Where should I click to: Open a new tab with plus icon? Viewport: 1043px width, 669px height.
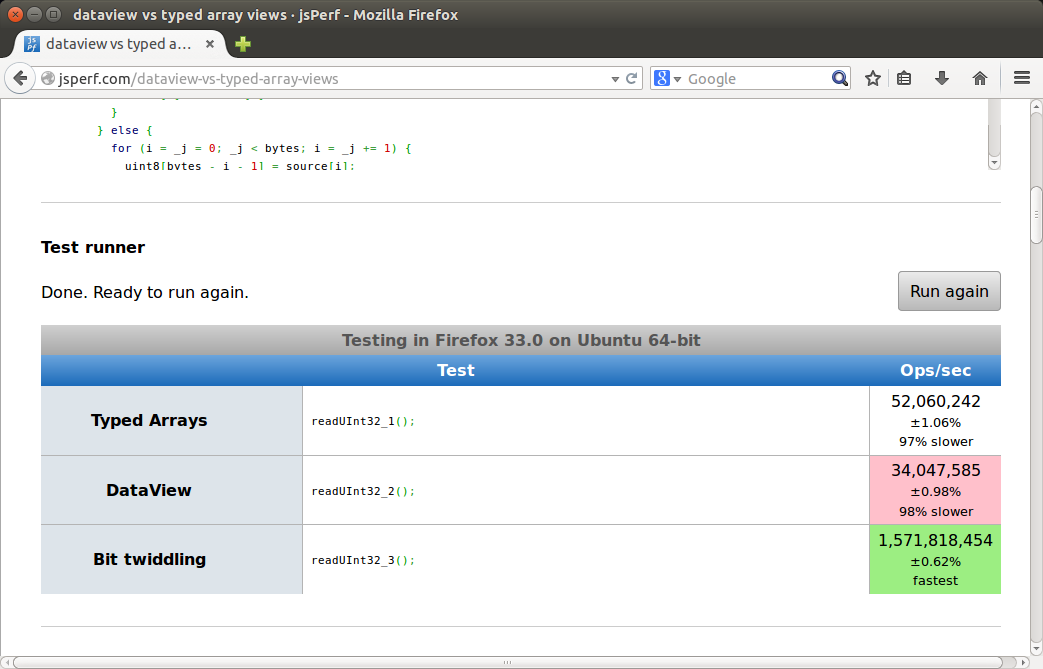point(243,44)
